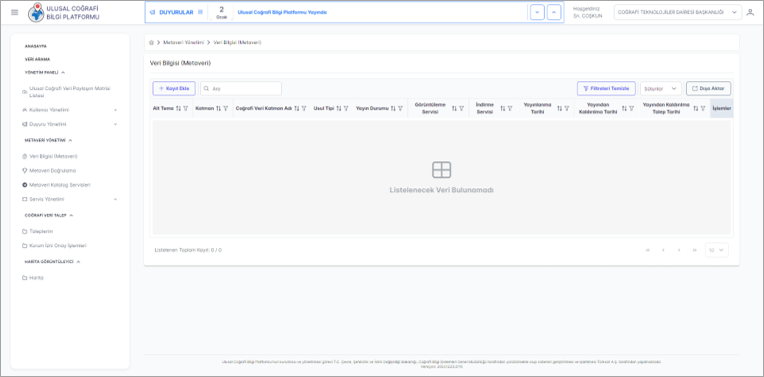Screen dimensions: 764x377
Task: Click the home icon in breadcrumb
Action: tap(151, 42)
